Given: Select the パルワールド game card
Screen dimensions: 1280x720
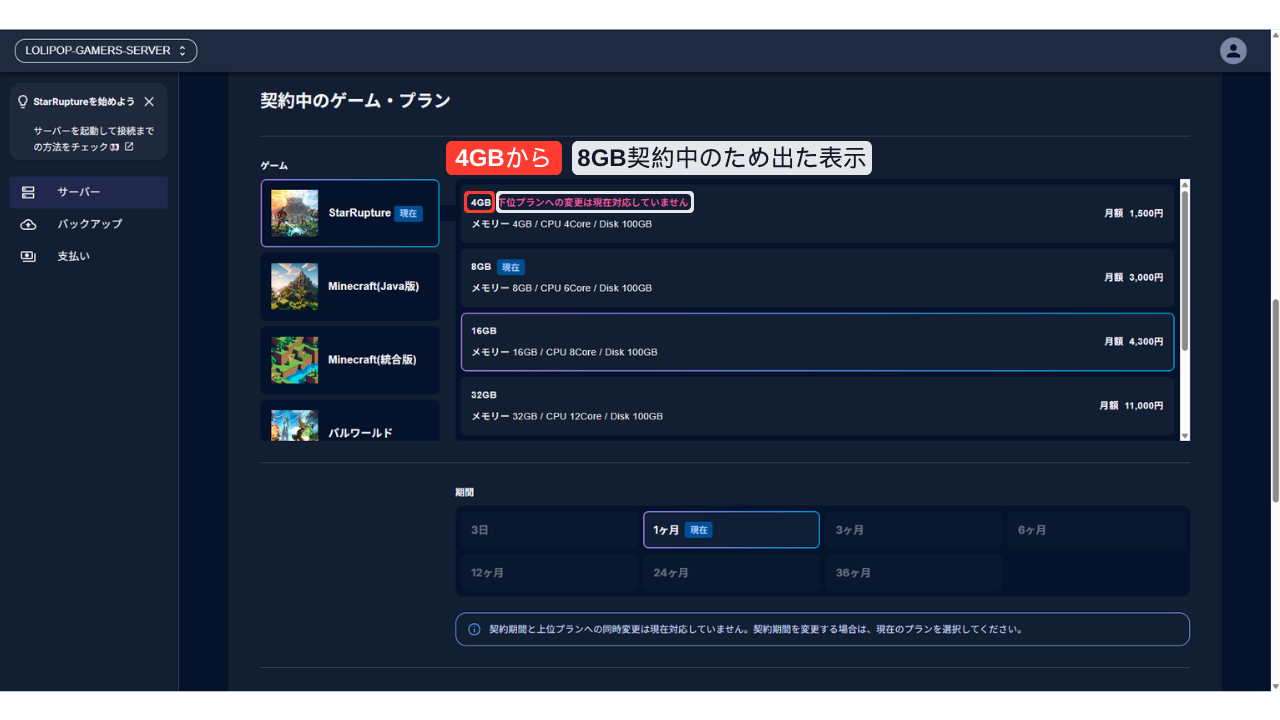Looking at the screenshot, I should tap(350, 421).
